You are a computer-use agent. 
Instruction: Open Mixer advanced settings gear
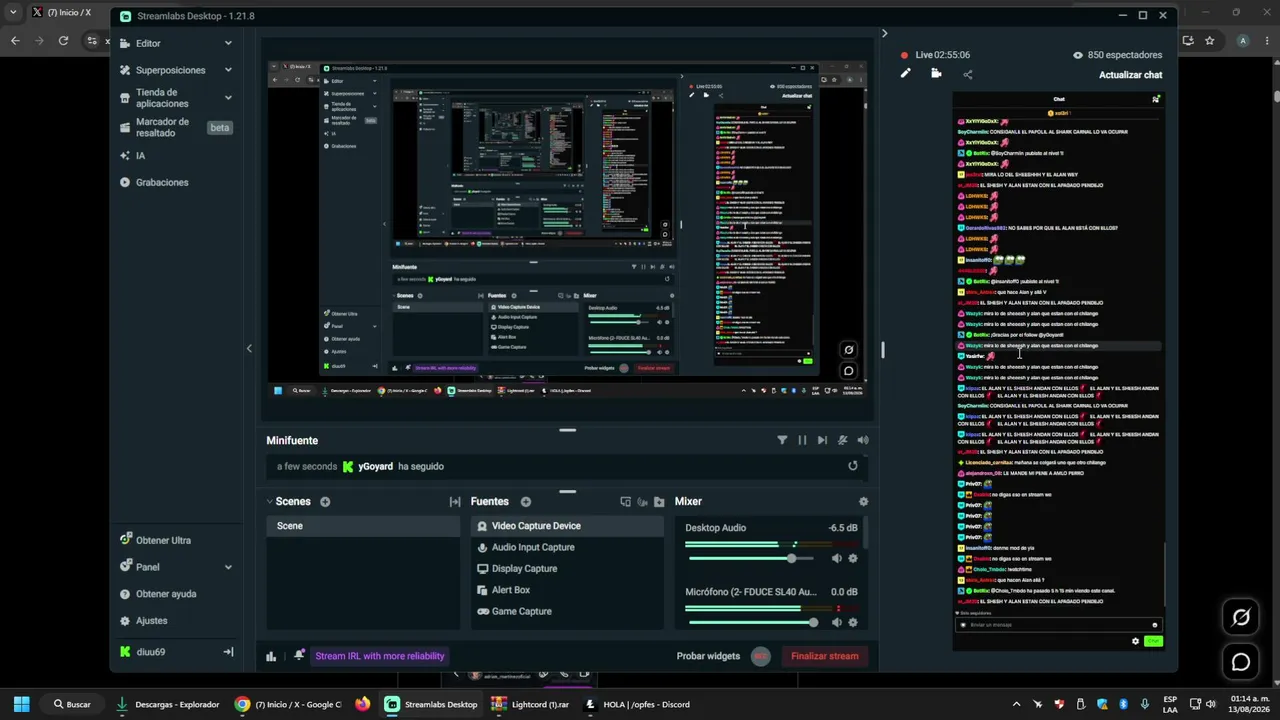[x=864, y=502]
